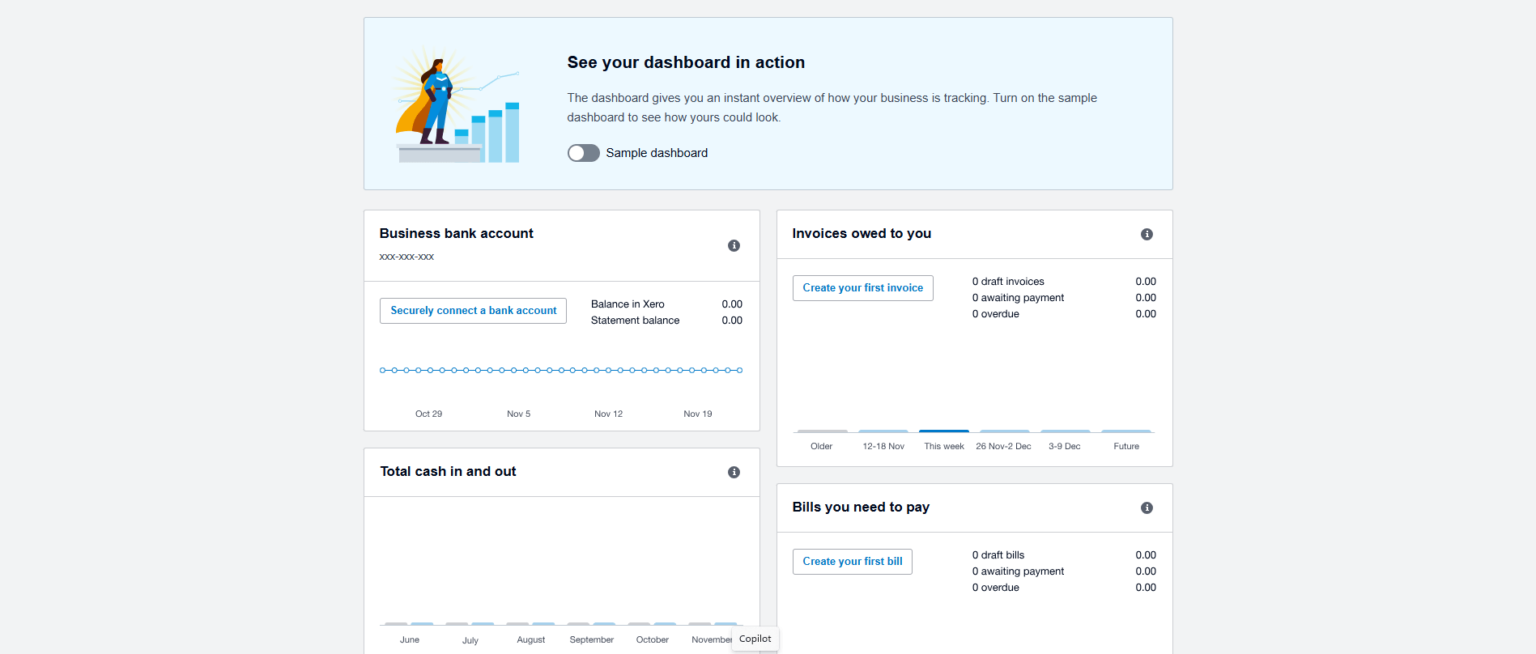
Task: Create your first invoice
Action: pos(862,288)
